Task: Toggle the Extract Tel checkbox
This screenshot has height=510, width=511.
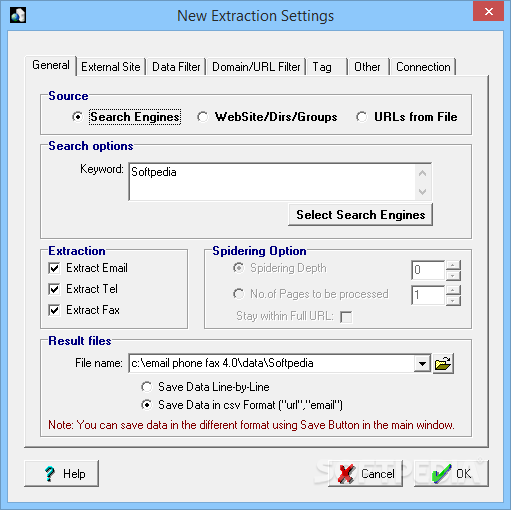Action: tap(83, 289)
